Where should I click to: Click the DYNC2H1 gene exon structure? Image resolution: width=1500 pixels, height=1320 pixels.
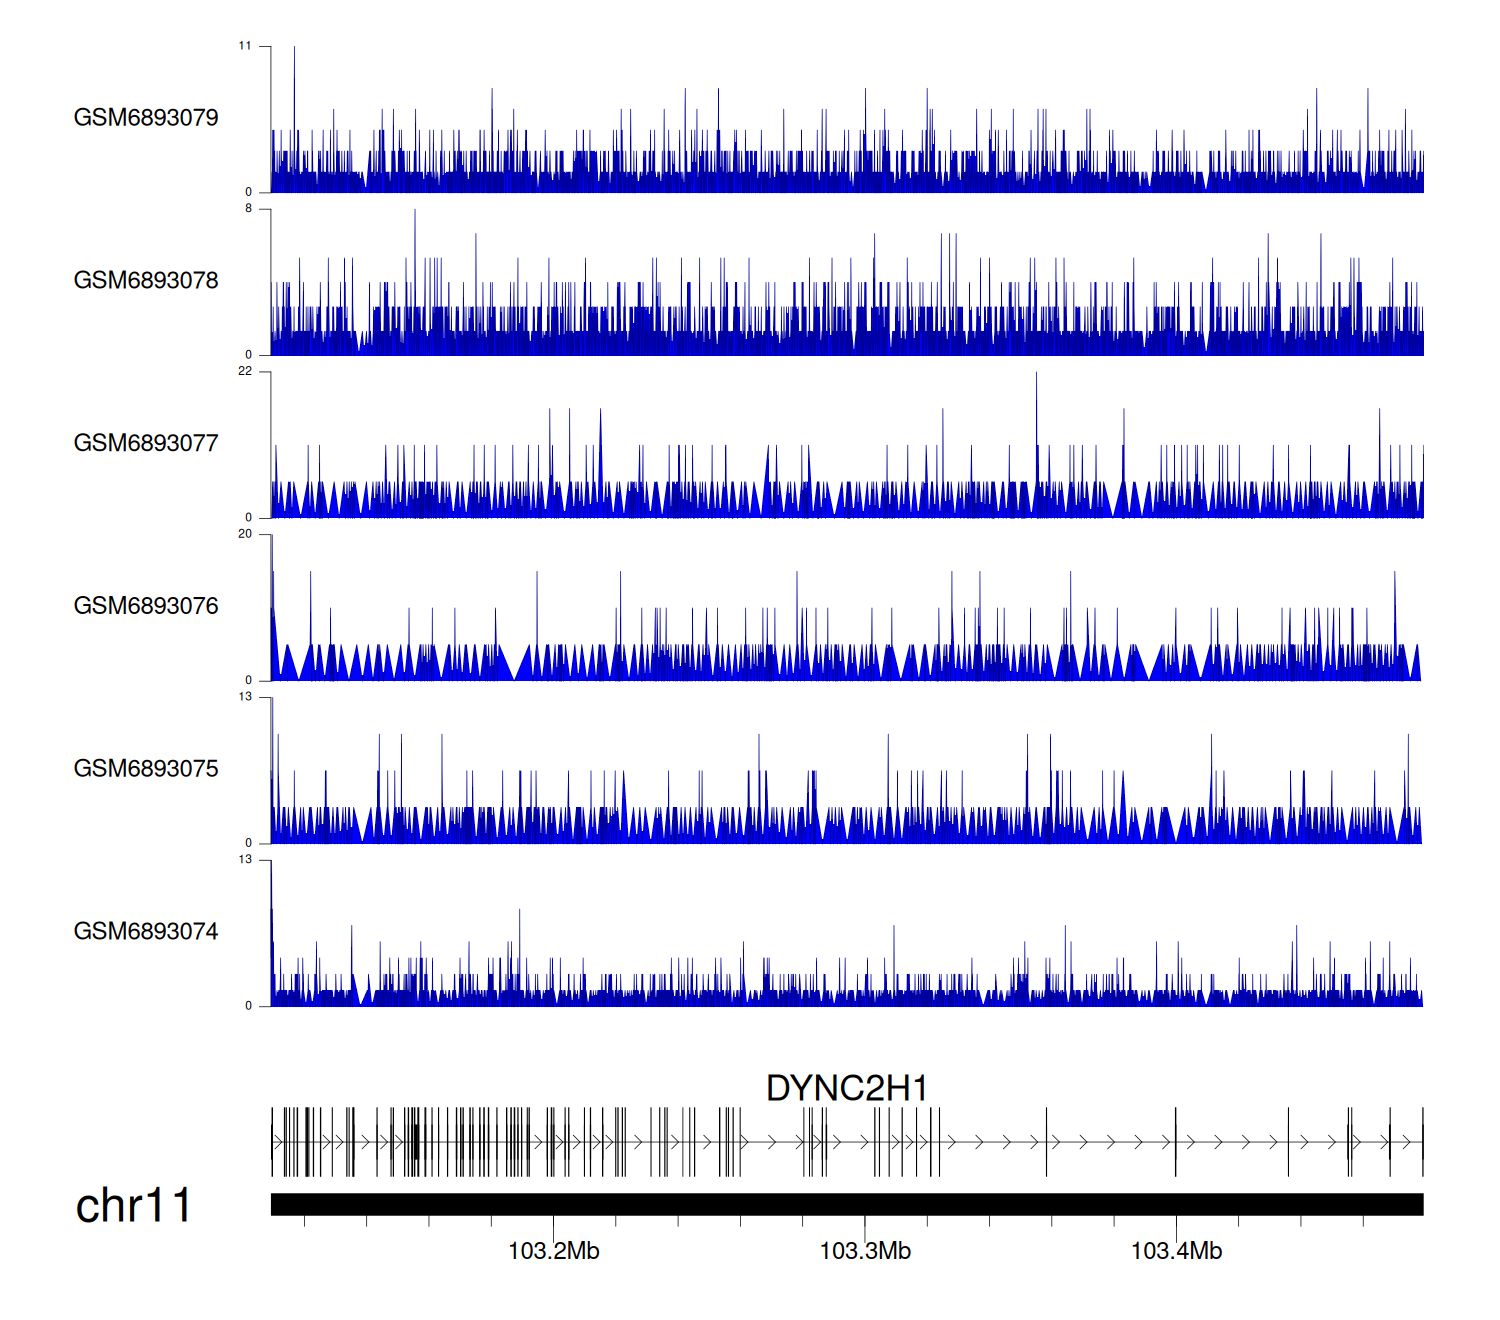(846, 1142)
